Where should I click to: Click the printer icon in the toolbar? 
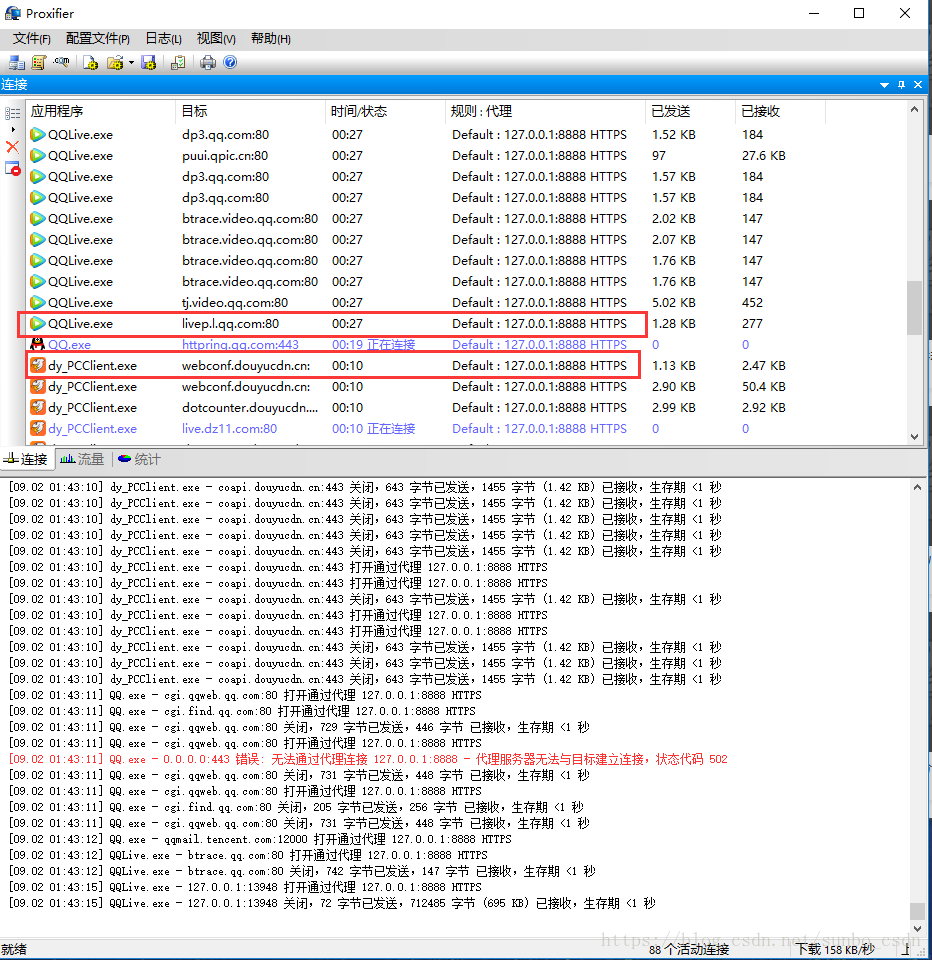click(208, 62)
